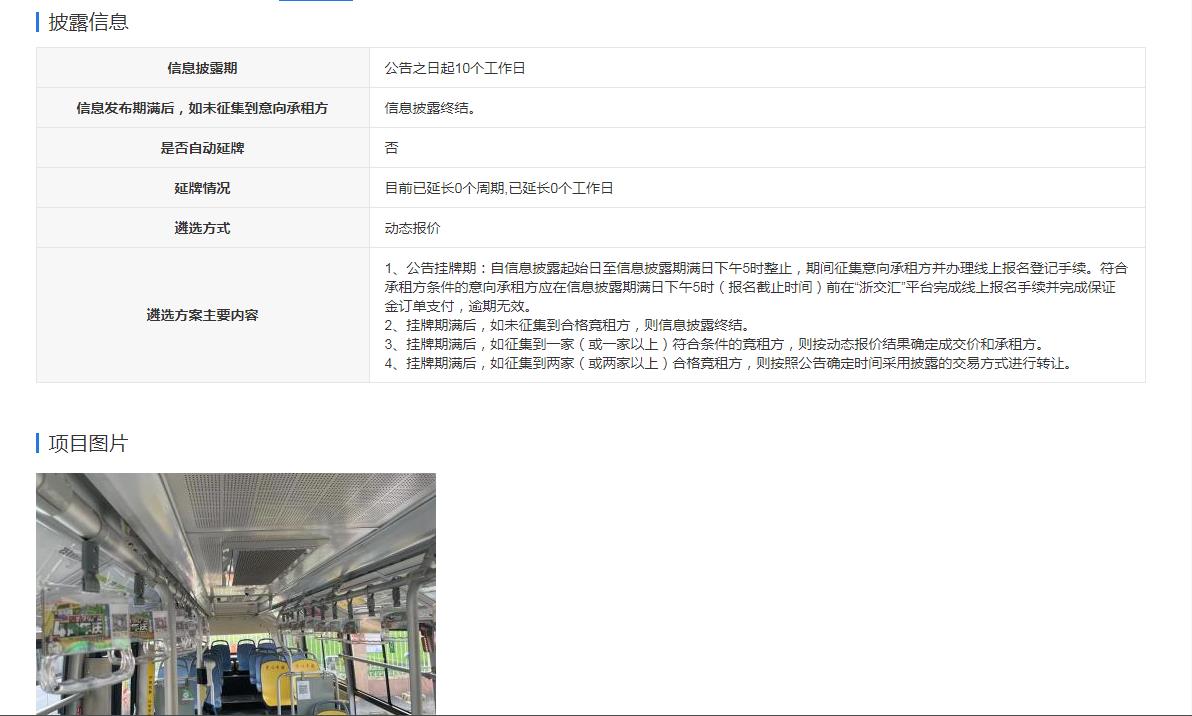Open the bus interior project photo

click(x=236, y=594)
